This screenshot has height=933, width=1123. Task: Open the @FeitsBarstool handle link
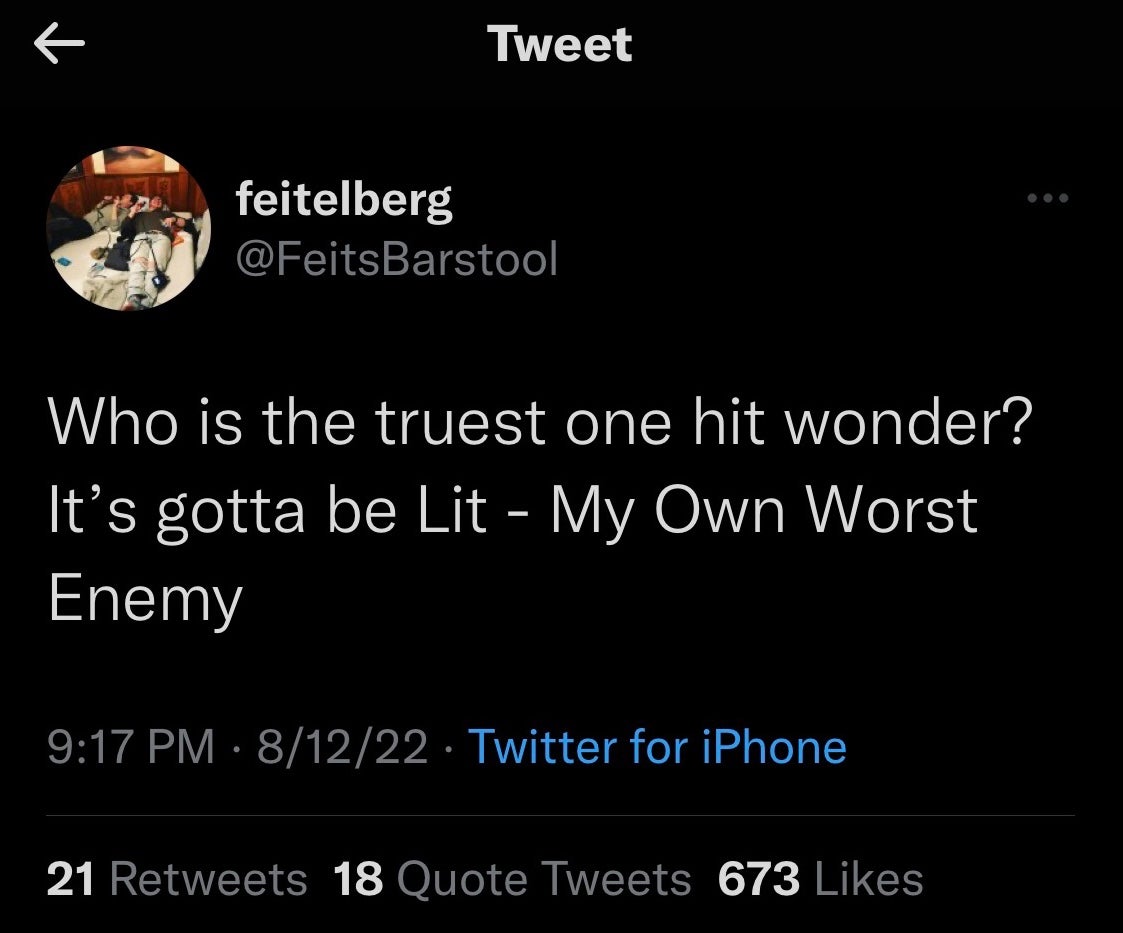pos(395,259)
